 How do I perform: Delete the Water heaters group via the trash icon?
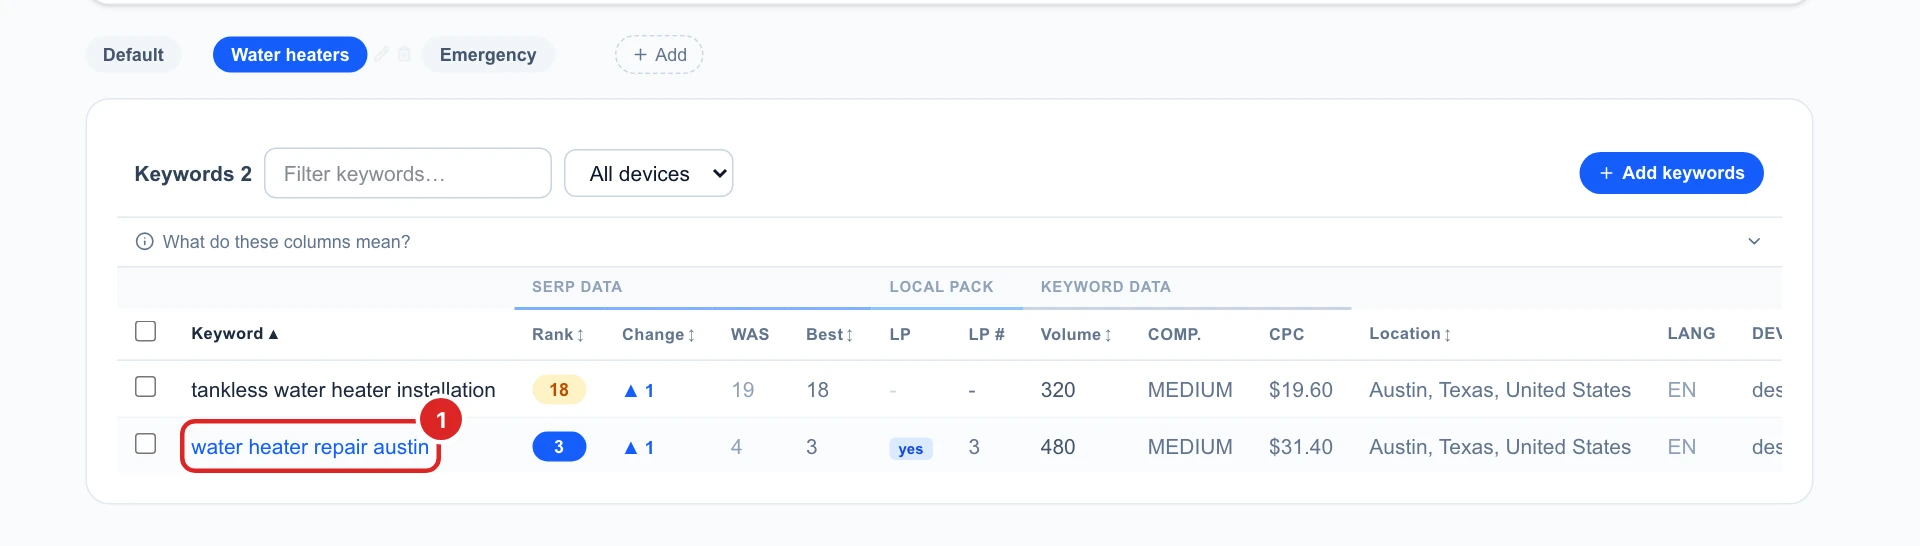click(404, 54)
